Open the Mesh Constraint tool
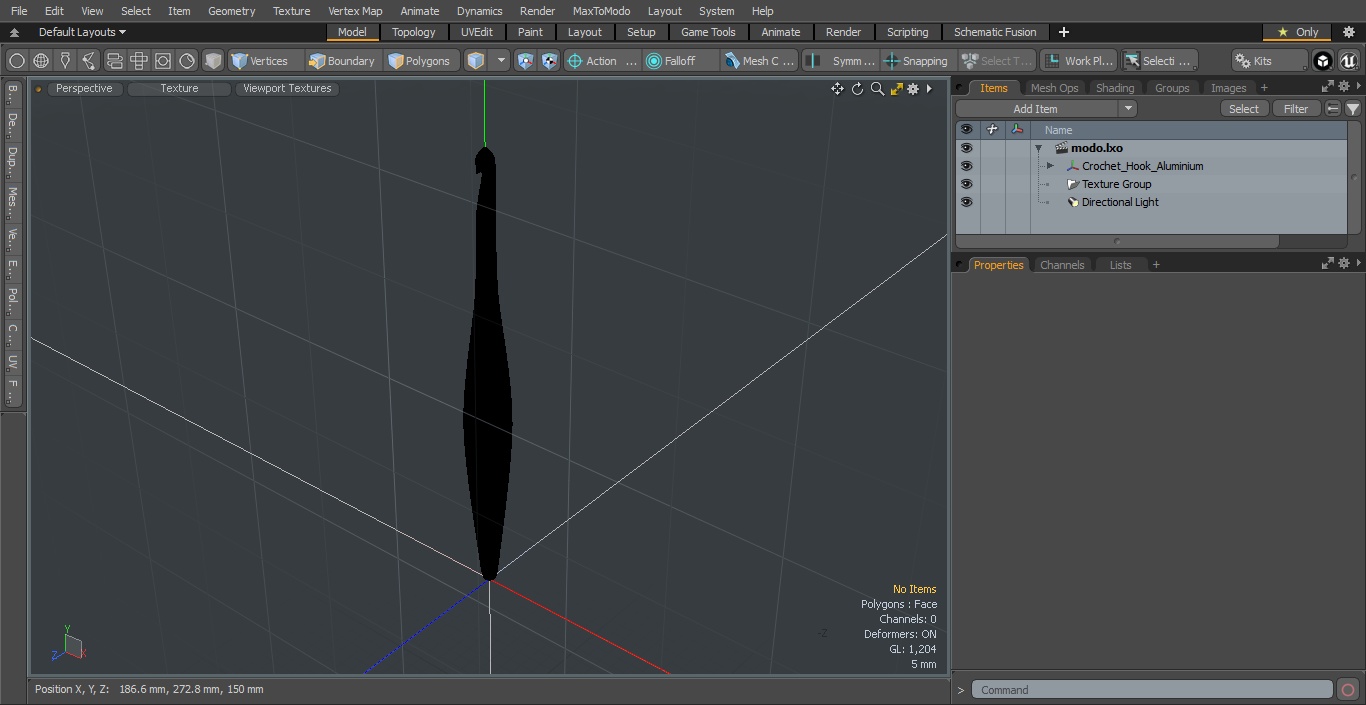 pos(760,61)
